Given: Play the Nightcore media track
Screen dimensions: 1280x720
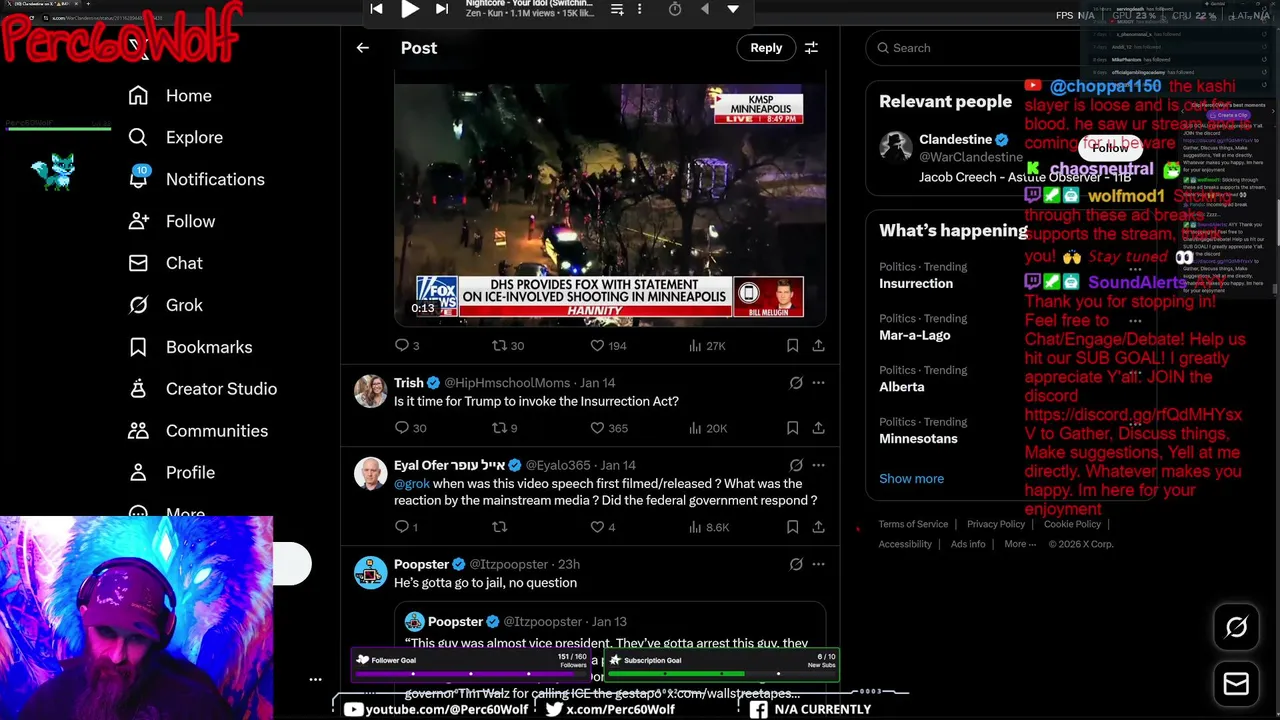Looking at the screenshot, I should pos(410,9).
